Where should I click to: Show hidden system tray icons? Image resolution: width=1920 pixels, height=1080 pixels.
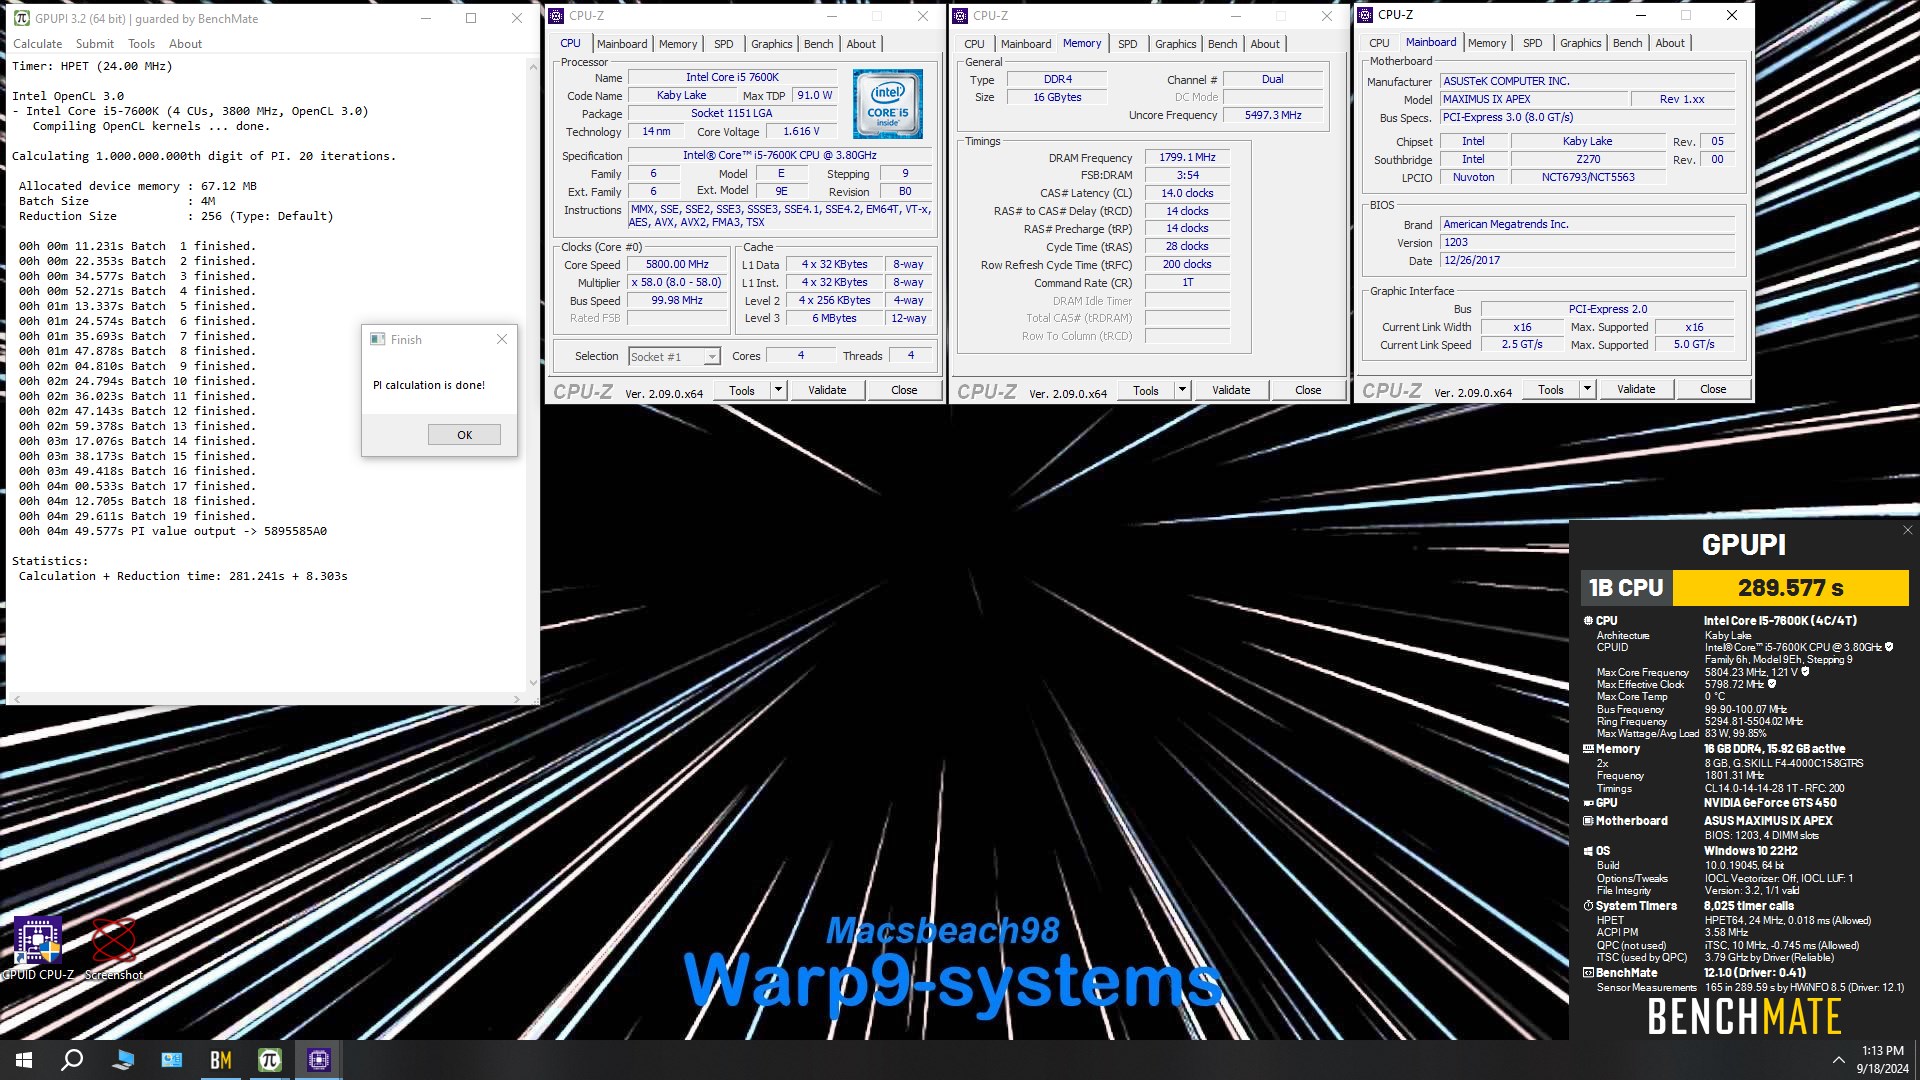click(x=1838, y=1060)
